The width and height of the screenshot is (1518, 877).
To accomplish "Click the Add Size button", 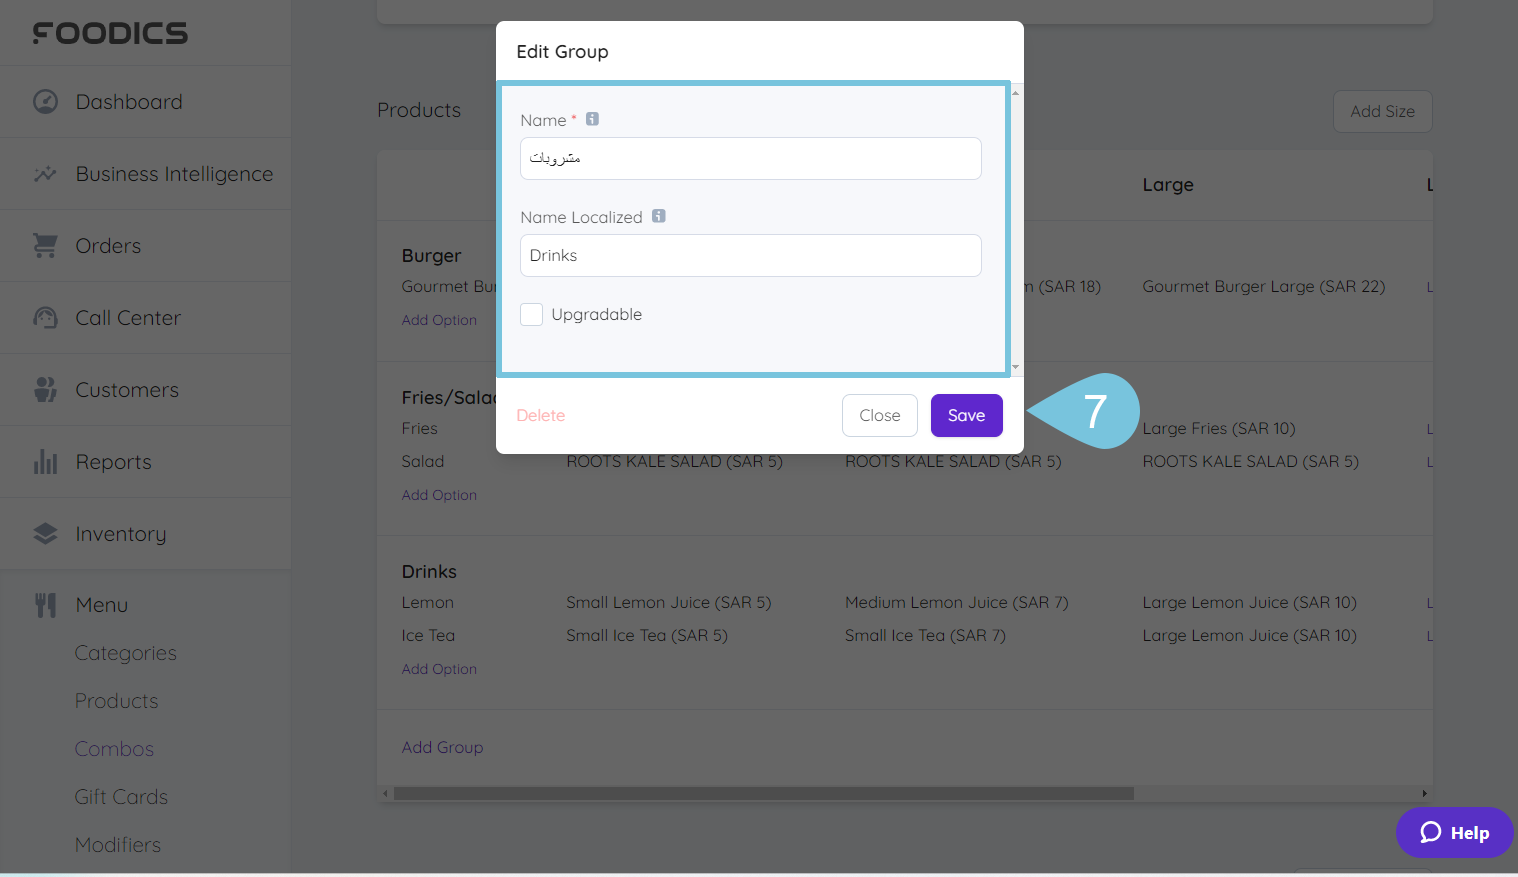I will (1382, 111).
